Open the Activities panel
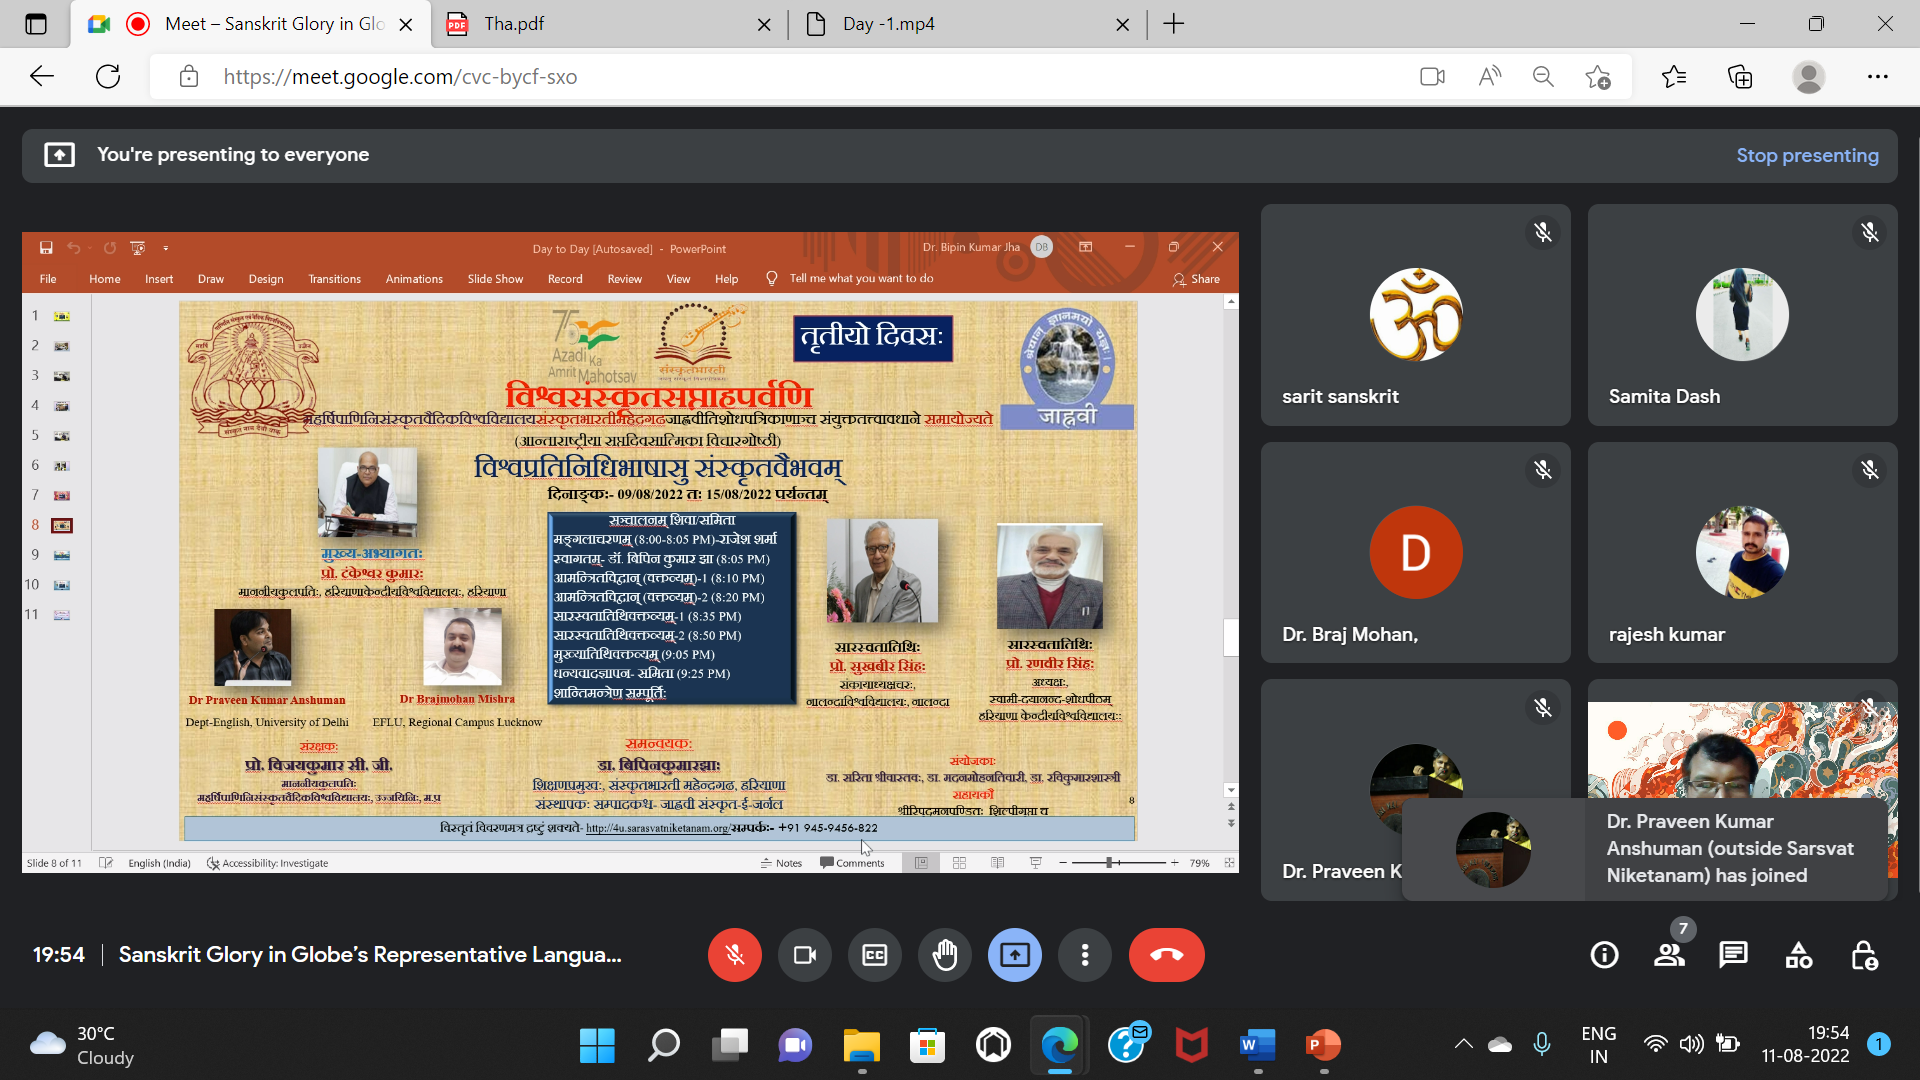This screenshot has height=1080, width=1920. [1798, 955]
